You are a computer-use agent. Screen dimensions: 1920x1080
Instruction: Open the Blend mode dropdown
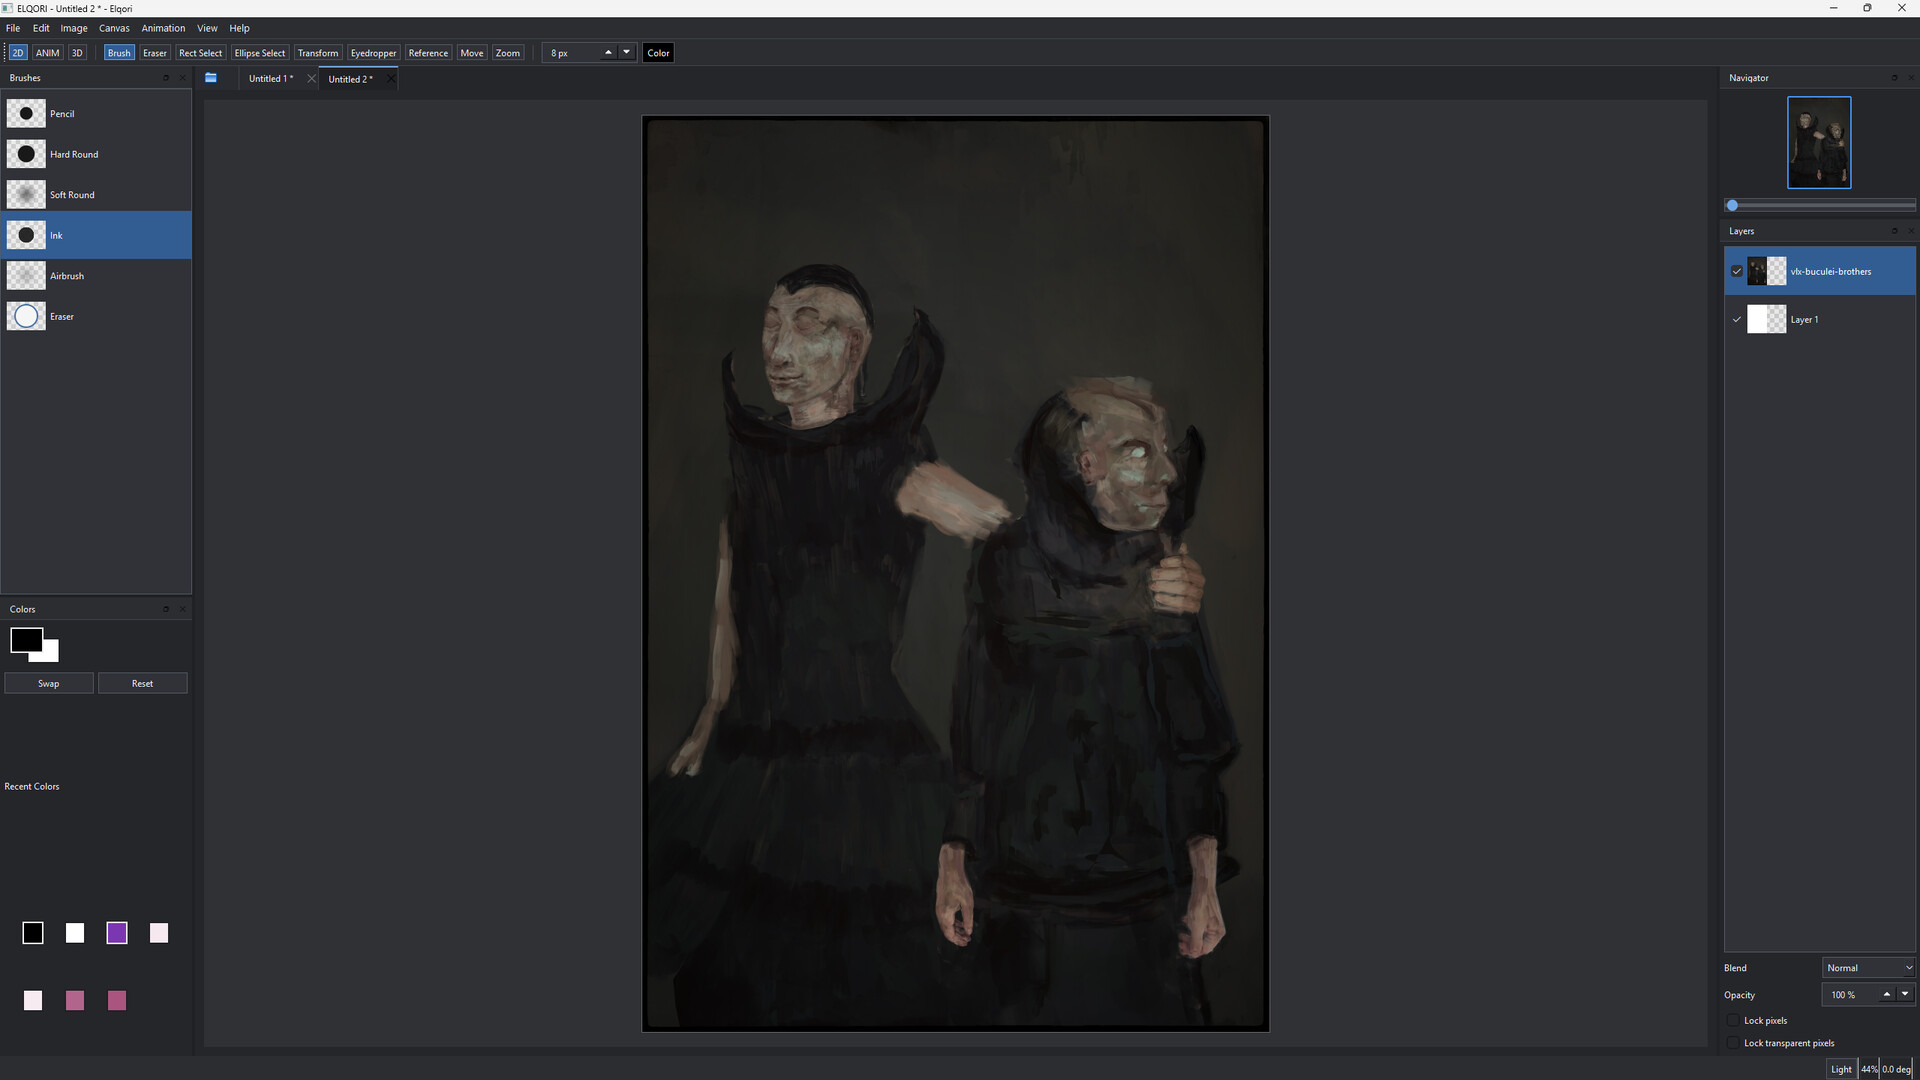point(1868,968)
